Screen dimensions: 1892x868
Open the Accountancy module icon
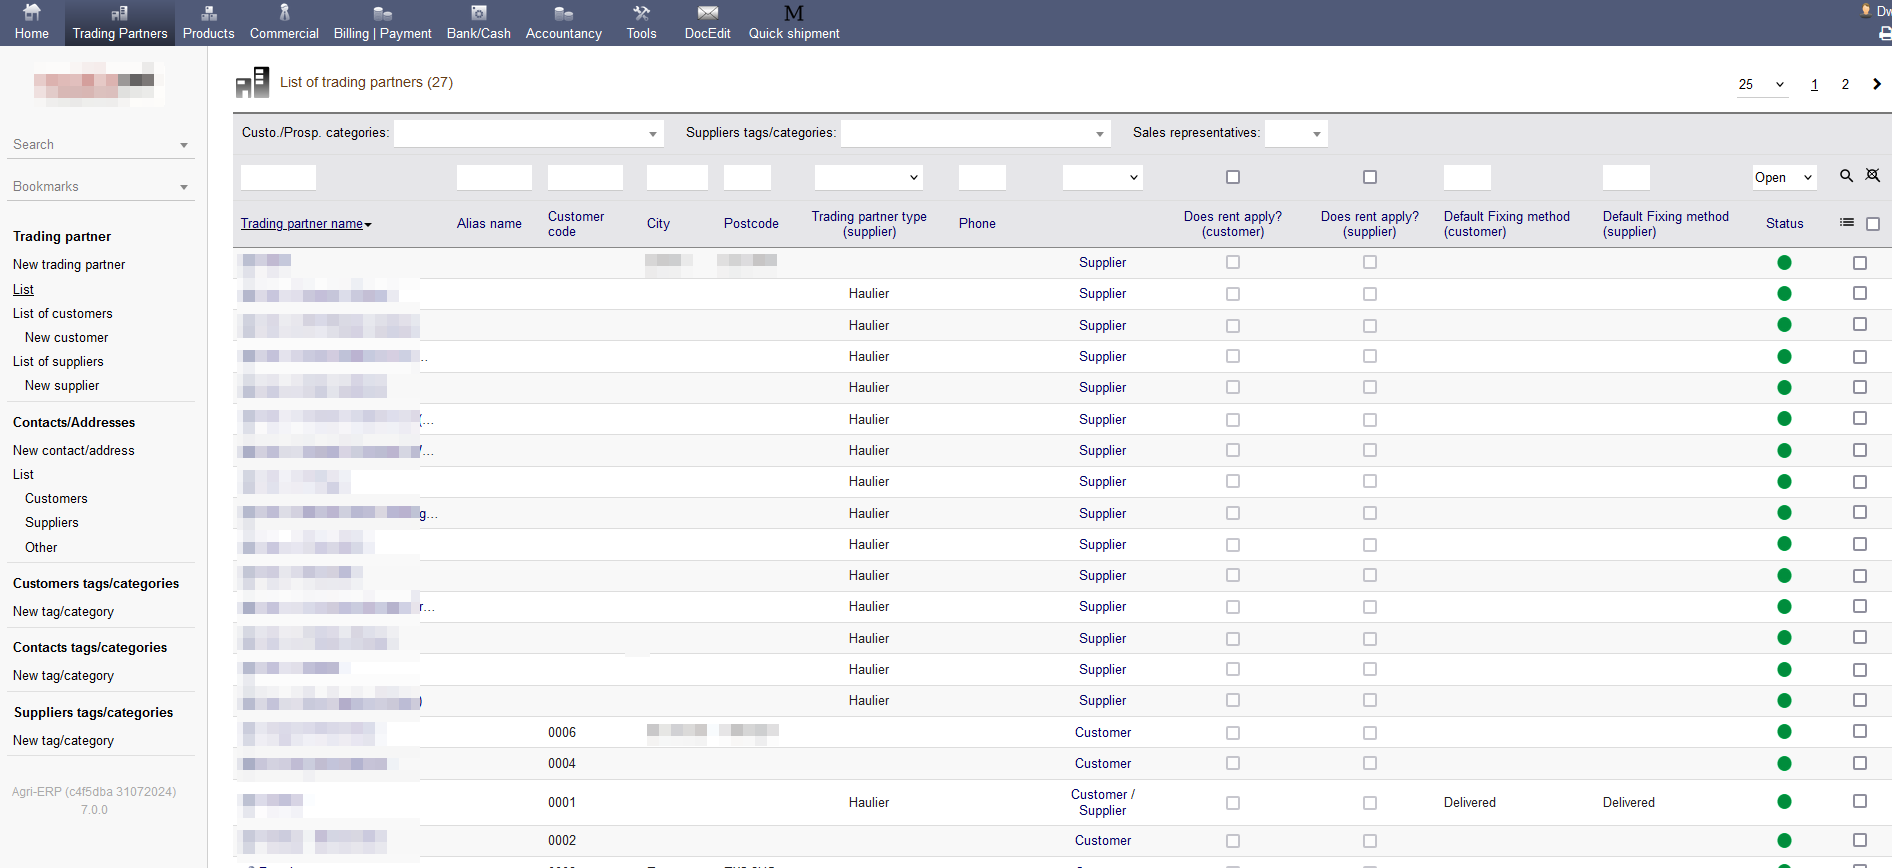563,13
